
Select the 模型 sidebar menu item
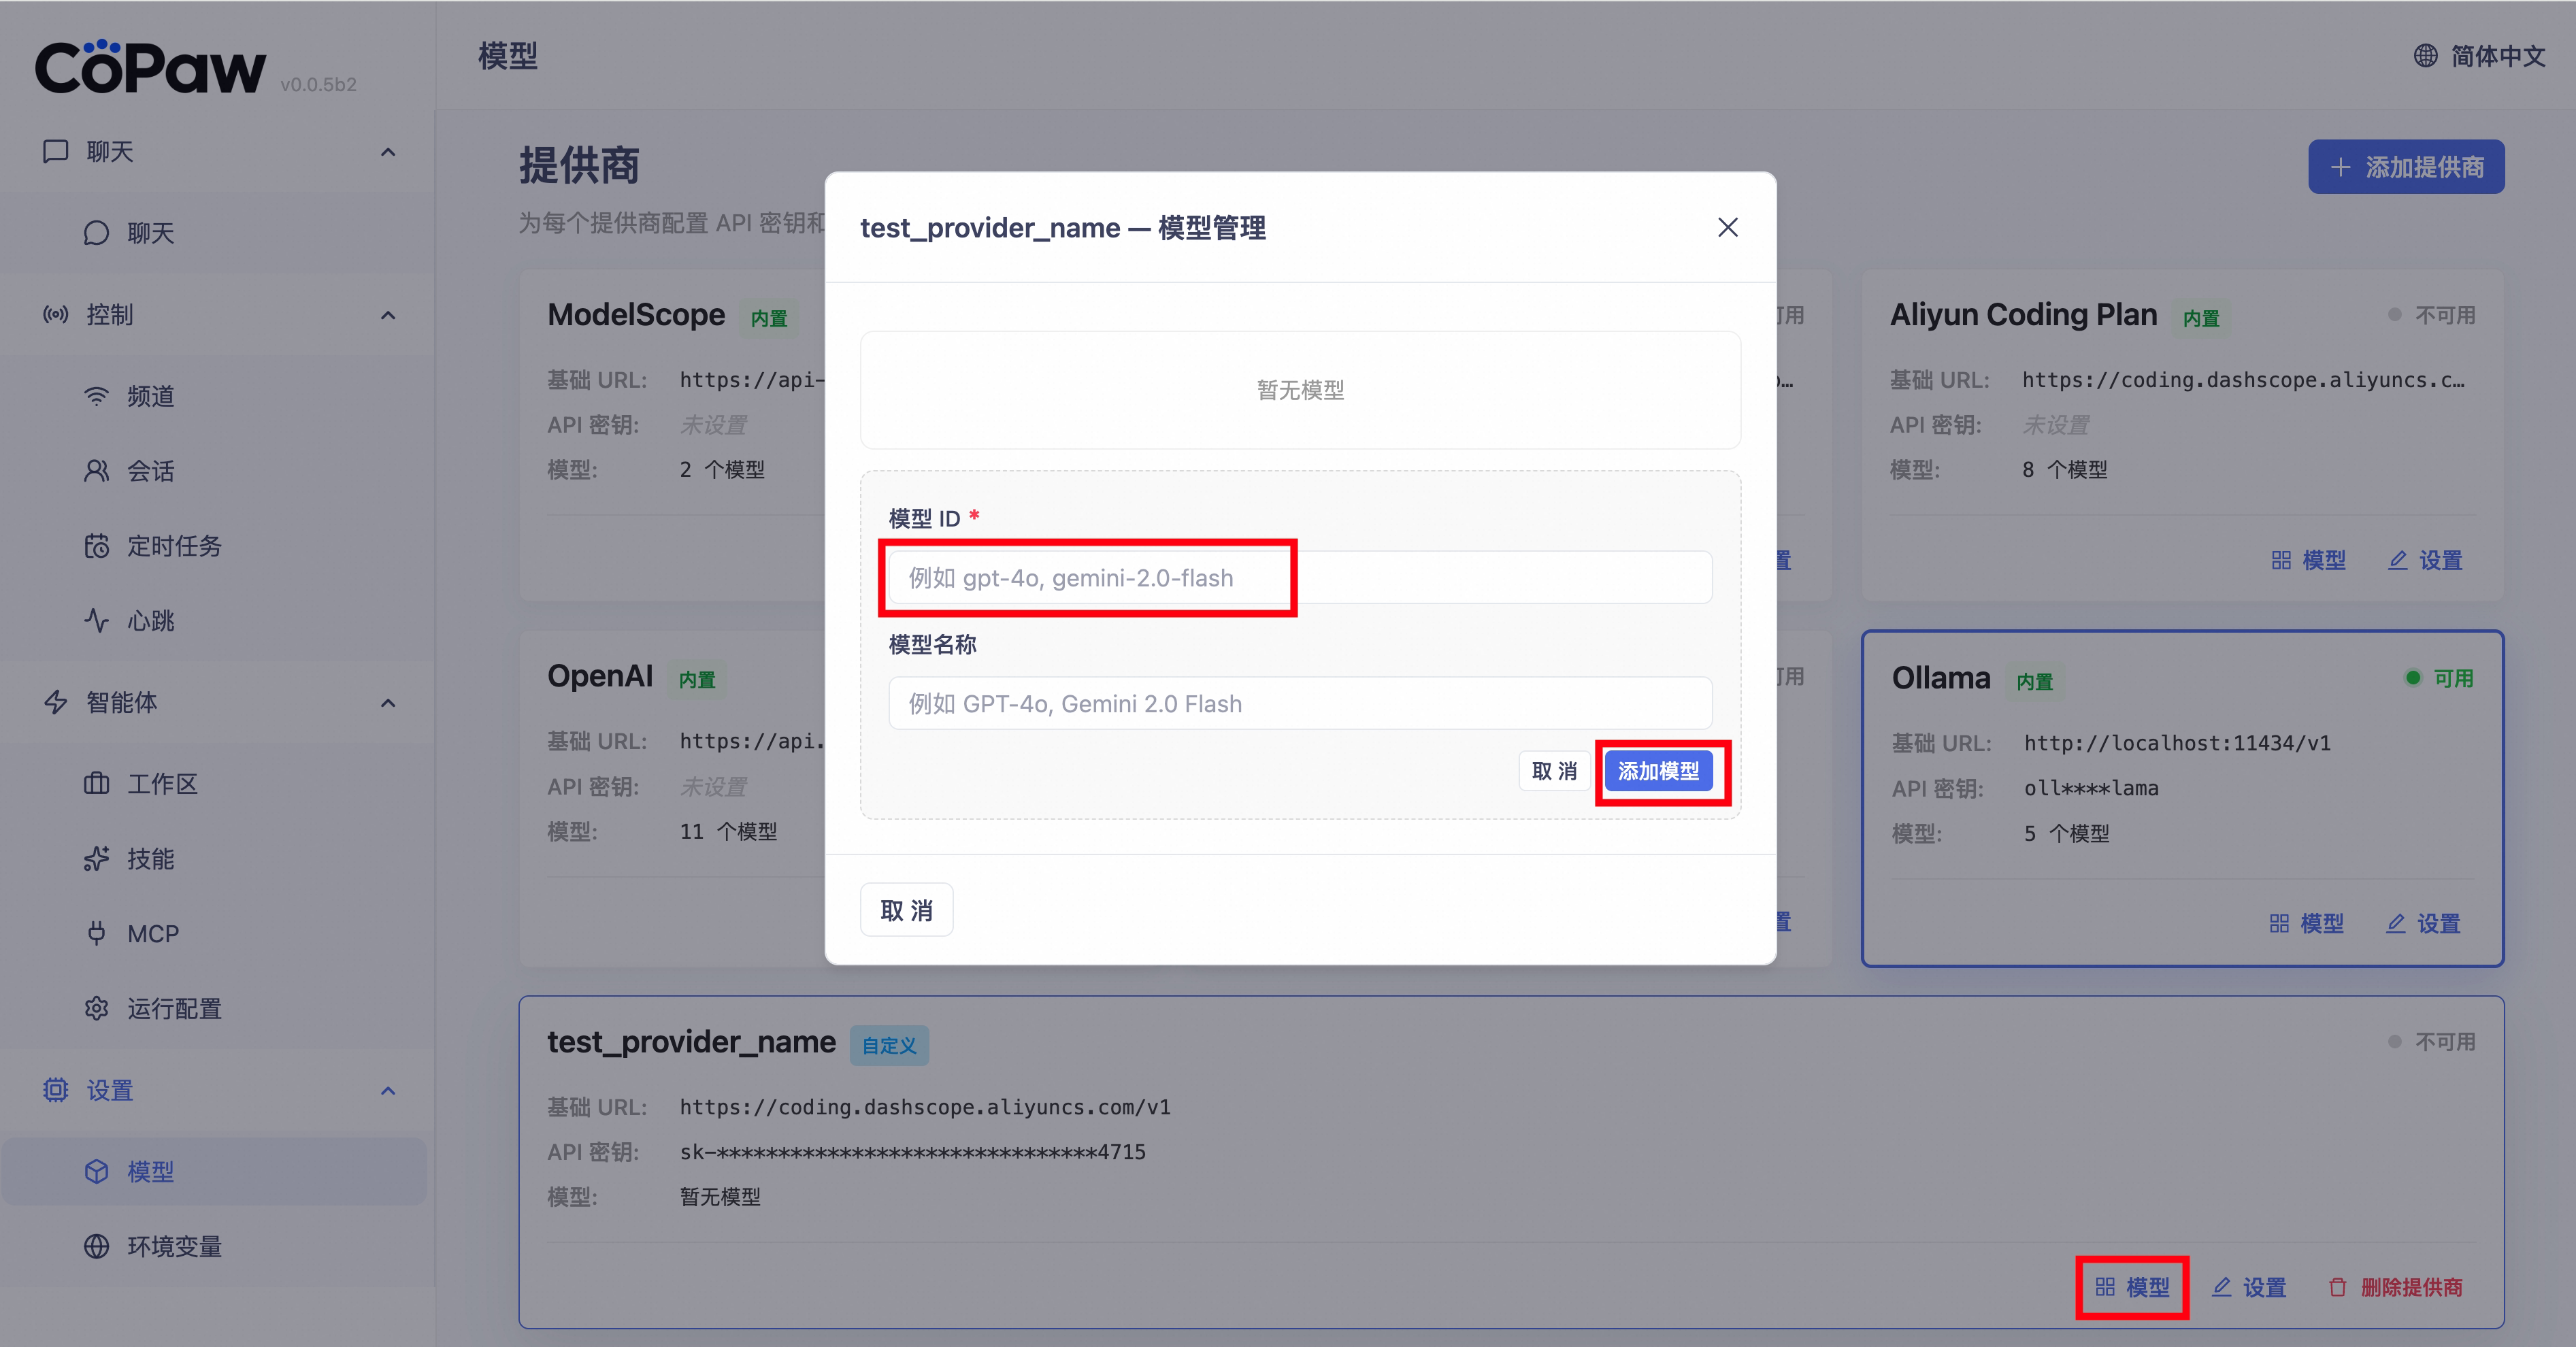point(150,1172)
